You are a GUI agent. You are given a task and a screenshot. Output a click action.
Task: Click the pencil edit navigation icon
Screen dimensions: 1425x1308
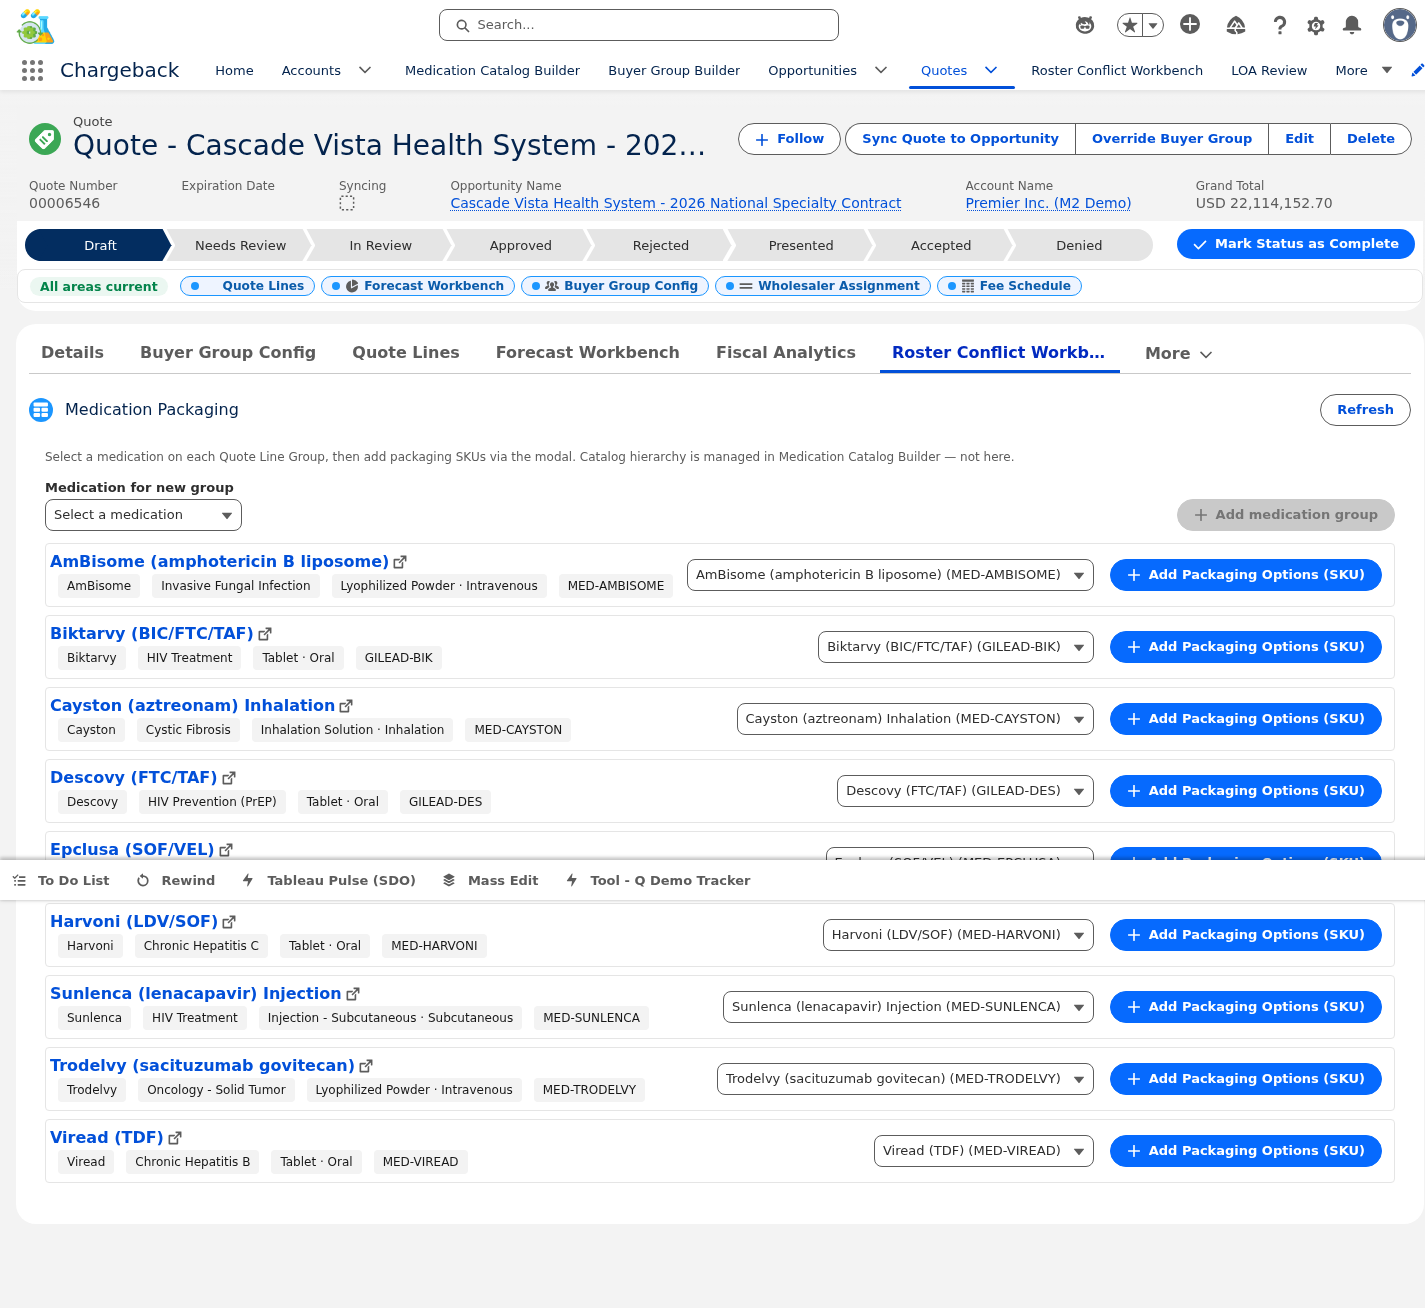coord(1417,70)
